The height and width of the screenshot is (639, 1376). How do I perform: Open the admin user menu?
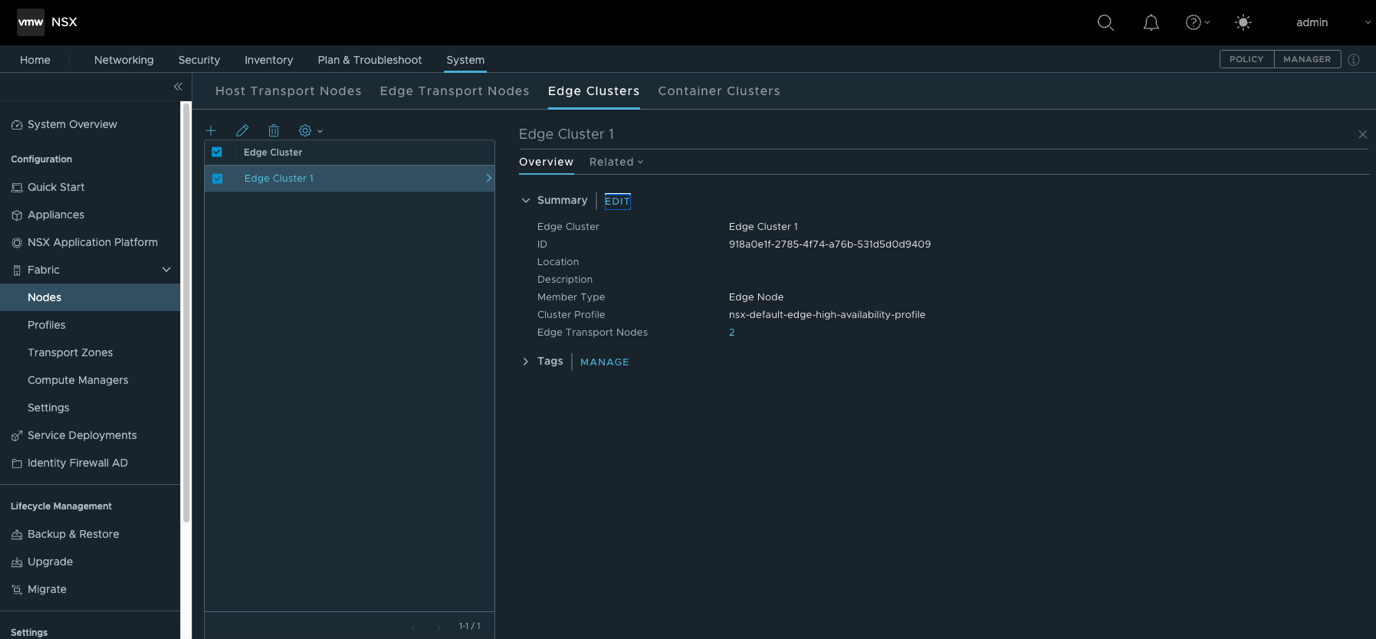point(1333,22)
